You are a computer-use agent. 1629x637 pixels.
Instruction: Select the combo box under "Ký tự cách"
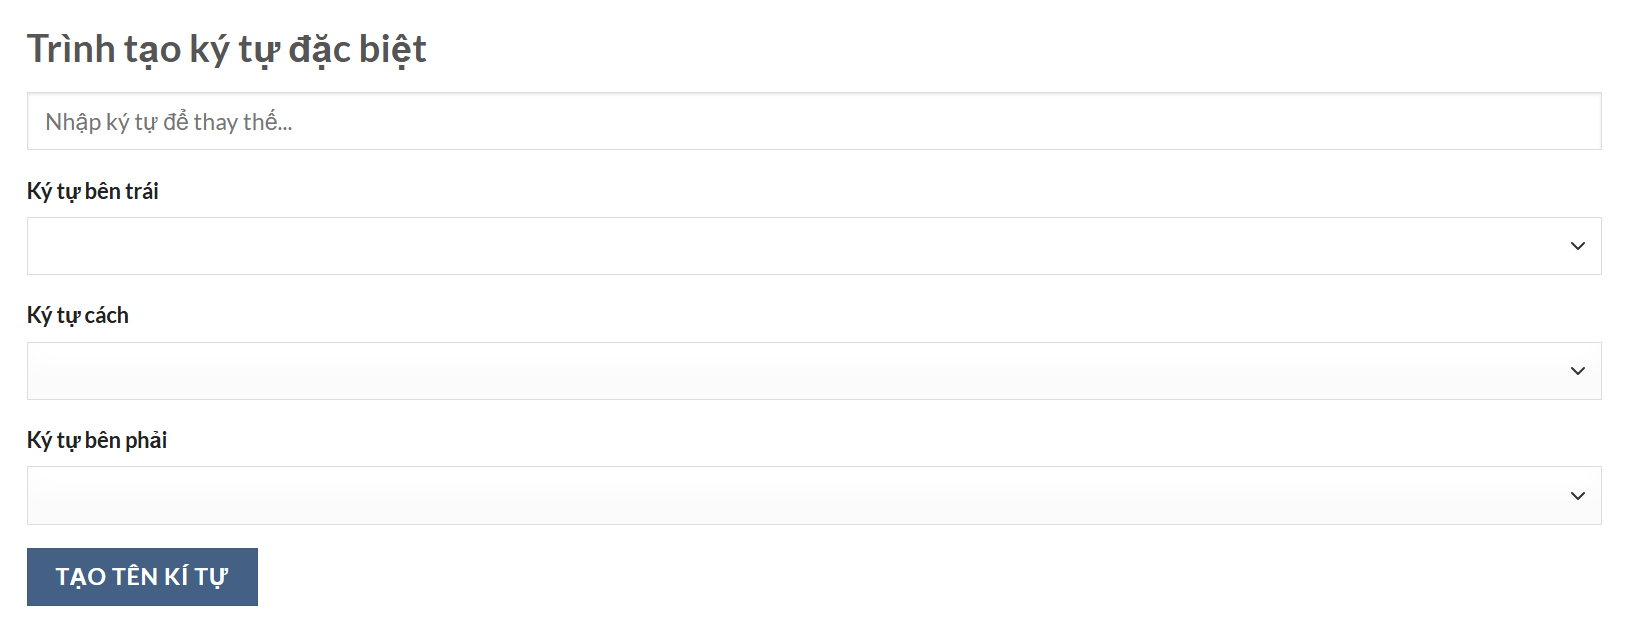point(813,371)
